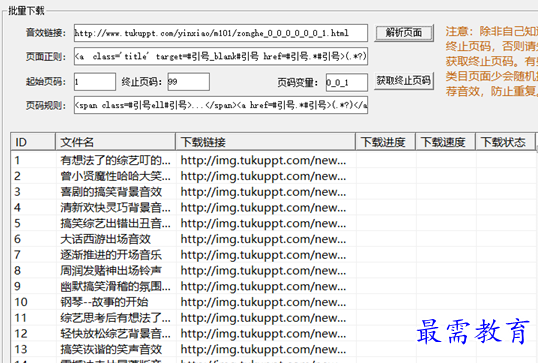Click download link in row 5

(263, 223)
